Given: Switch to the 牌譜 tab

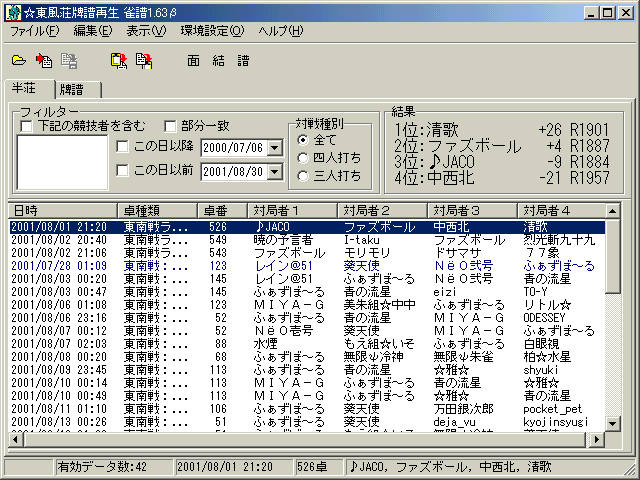Looking at the screenshot, I should tap(71, 88).
